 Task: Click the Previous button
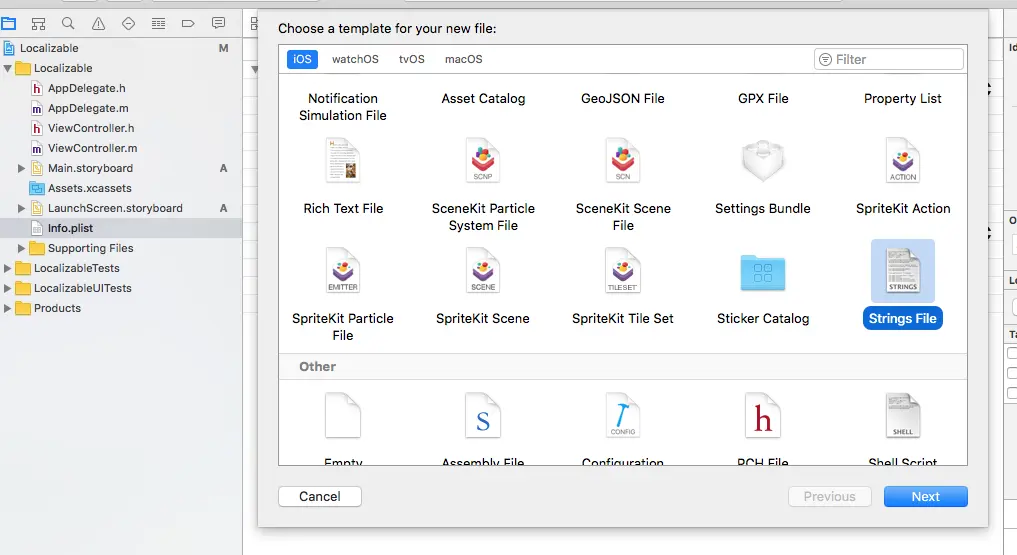coord(830,497)
